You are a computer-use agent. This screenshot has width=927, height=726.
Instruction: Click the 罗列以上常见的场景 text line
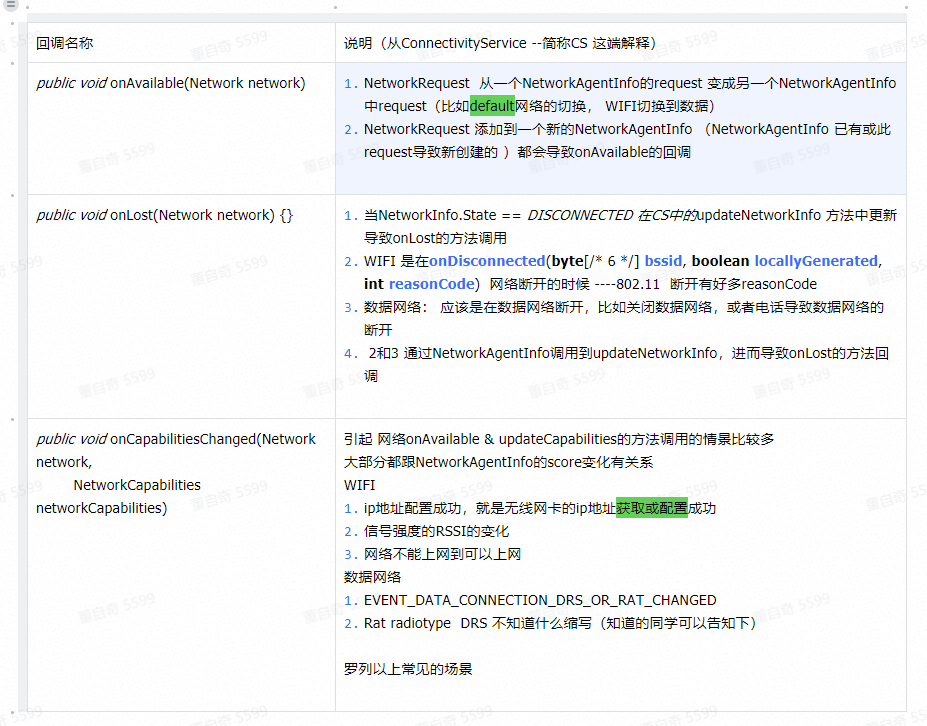click(x=410, y=669)
